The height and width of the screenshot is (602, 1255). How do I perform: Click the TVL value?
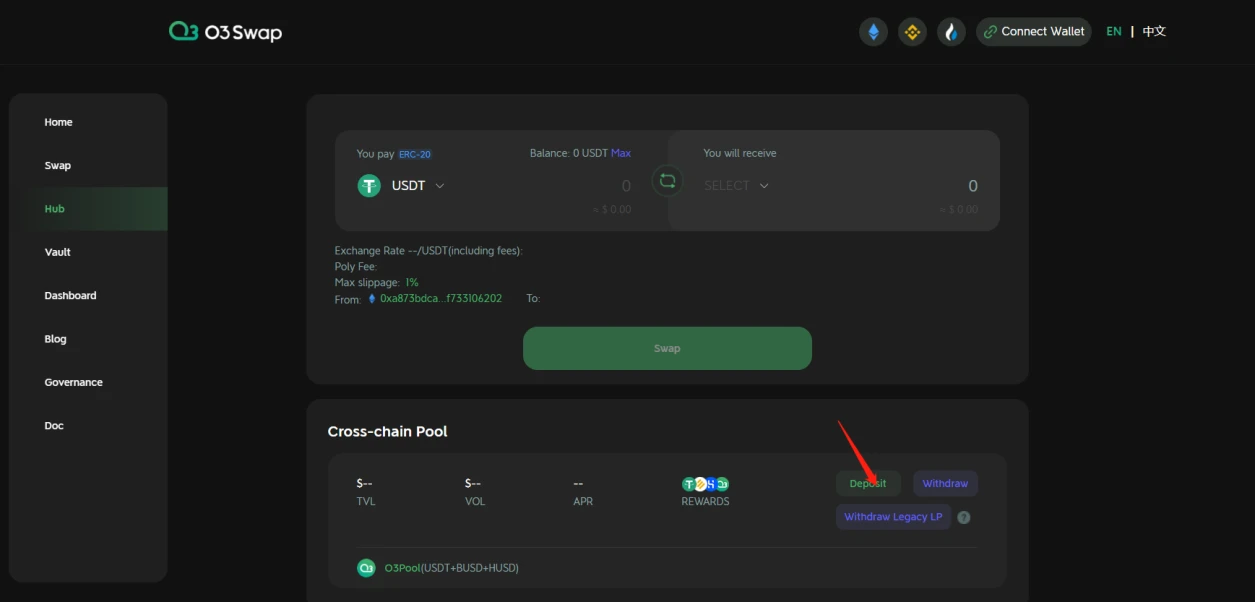(x=366, y=484)
